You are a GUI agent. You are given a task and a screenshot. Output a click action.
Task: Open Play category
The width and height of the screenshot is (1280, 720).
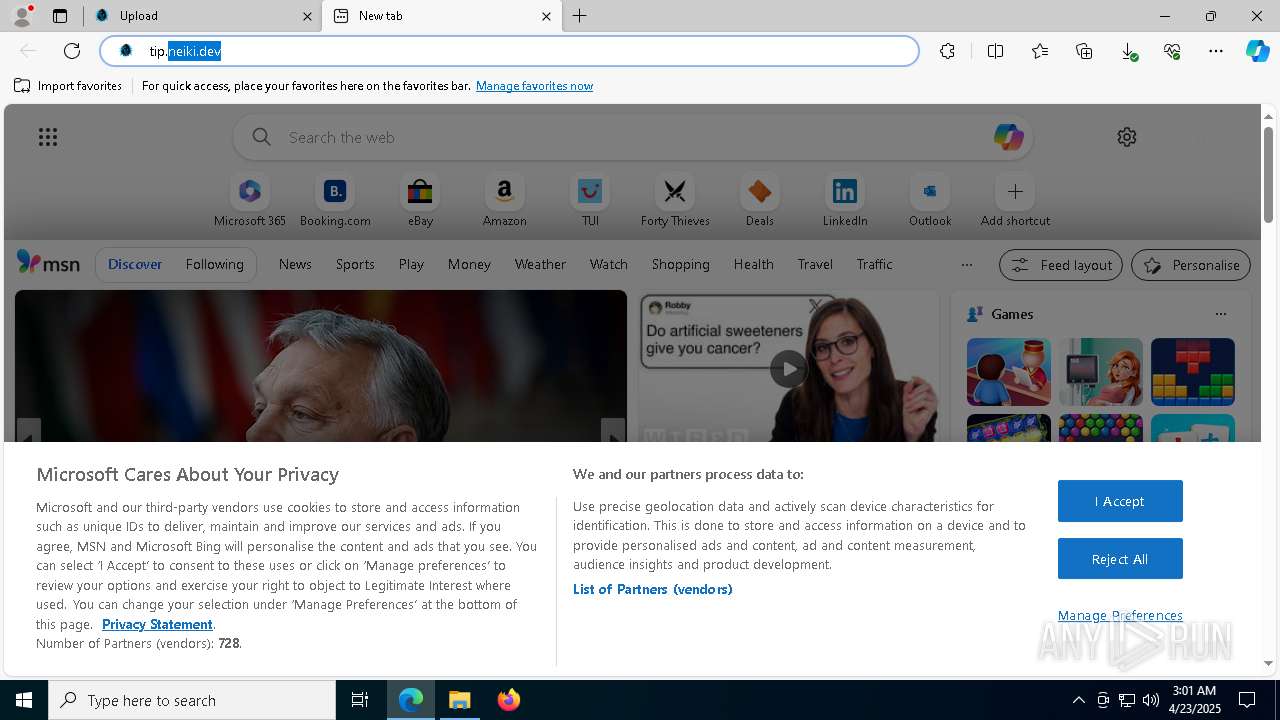(411, 264)
